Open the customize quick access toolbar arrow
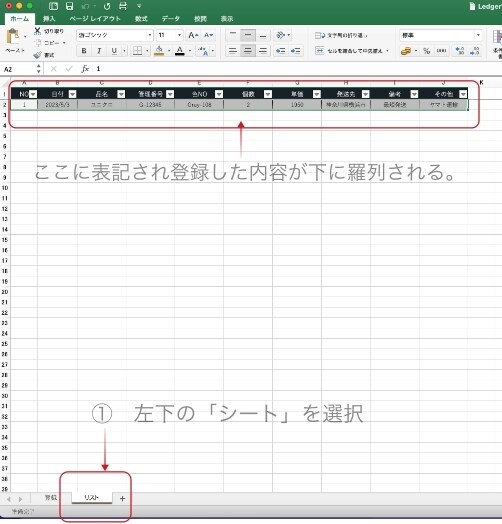 click(x=139, y=6)
